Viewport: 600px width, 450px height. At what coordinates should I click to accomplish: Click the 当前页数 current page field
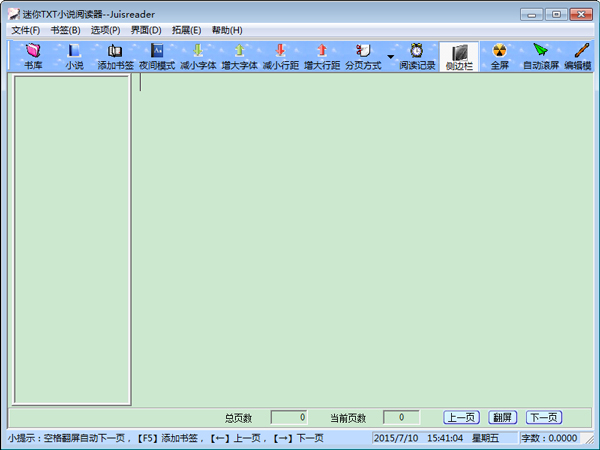(x=401, y=418)
